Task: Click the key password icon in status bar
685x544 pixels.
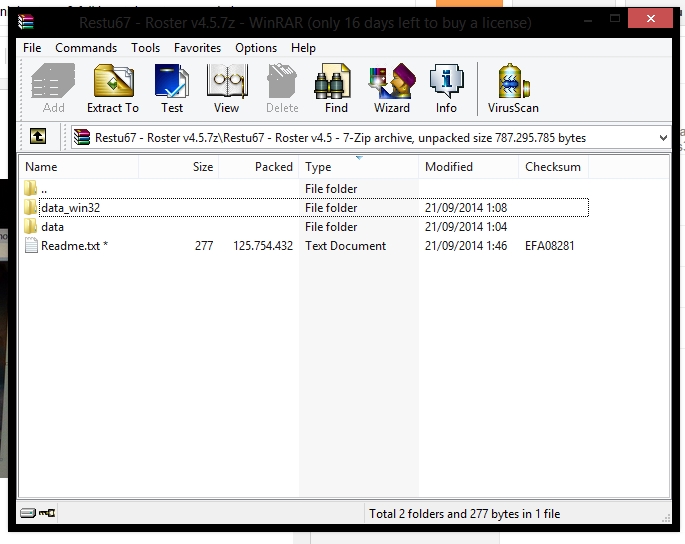Action: [x=47, y=513]
